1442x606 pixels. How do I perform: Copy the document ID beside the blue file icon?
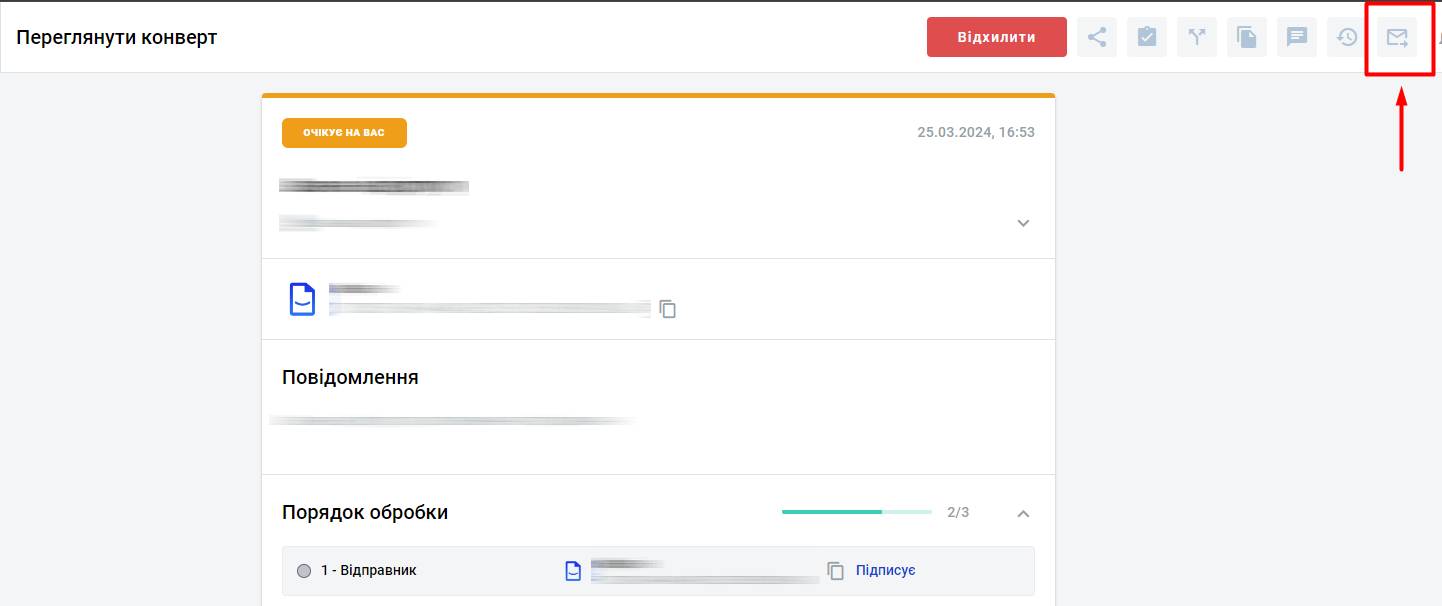668,309
